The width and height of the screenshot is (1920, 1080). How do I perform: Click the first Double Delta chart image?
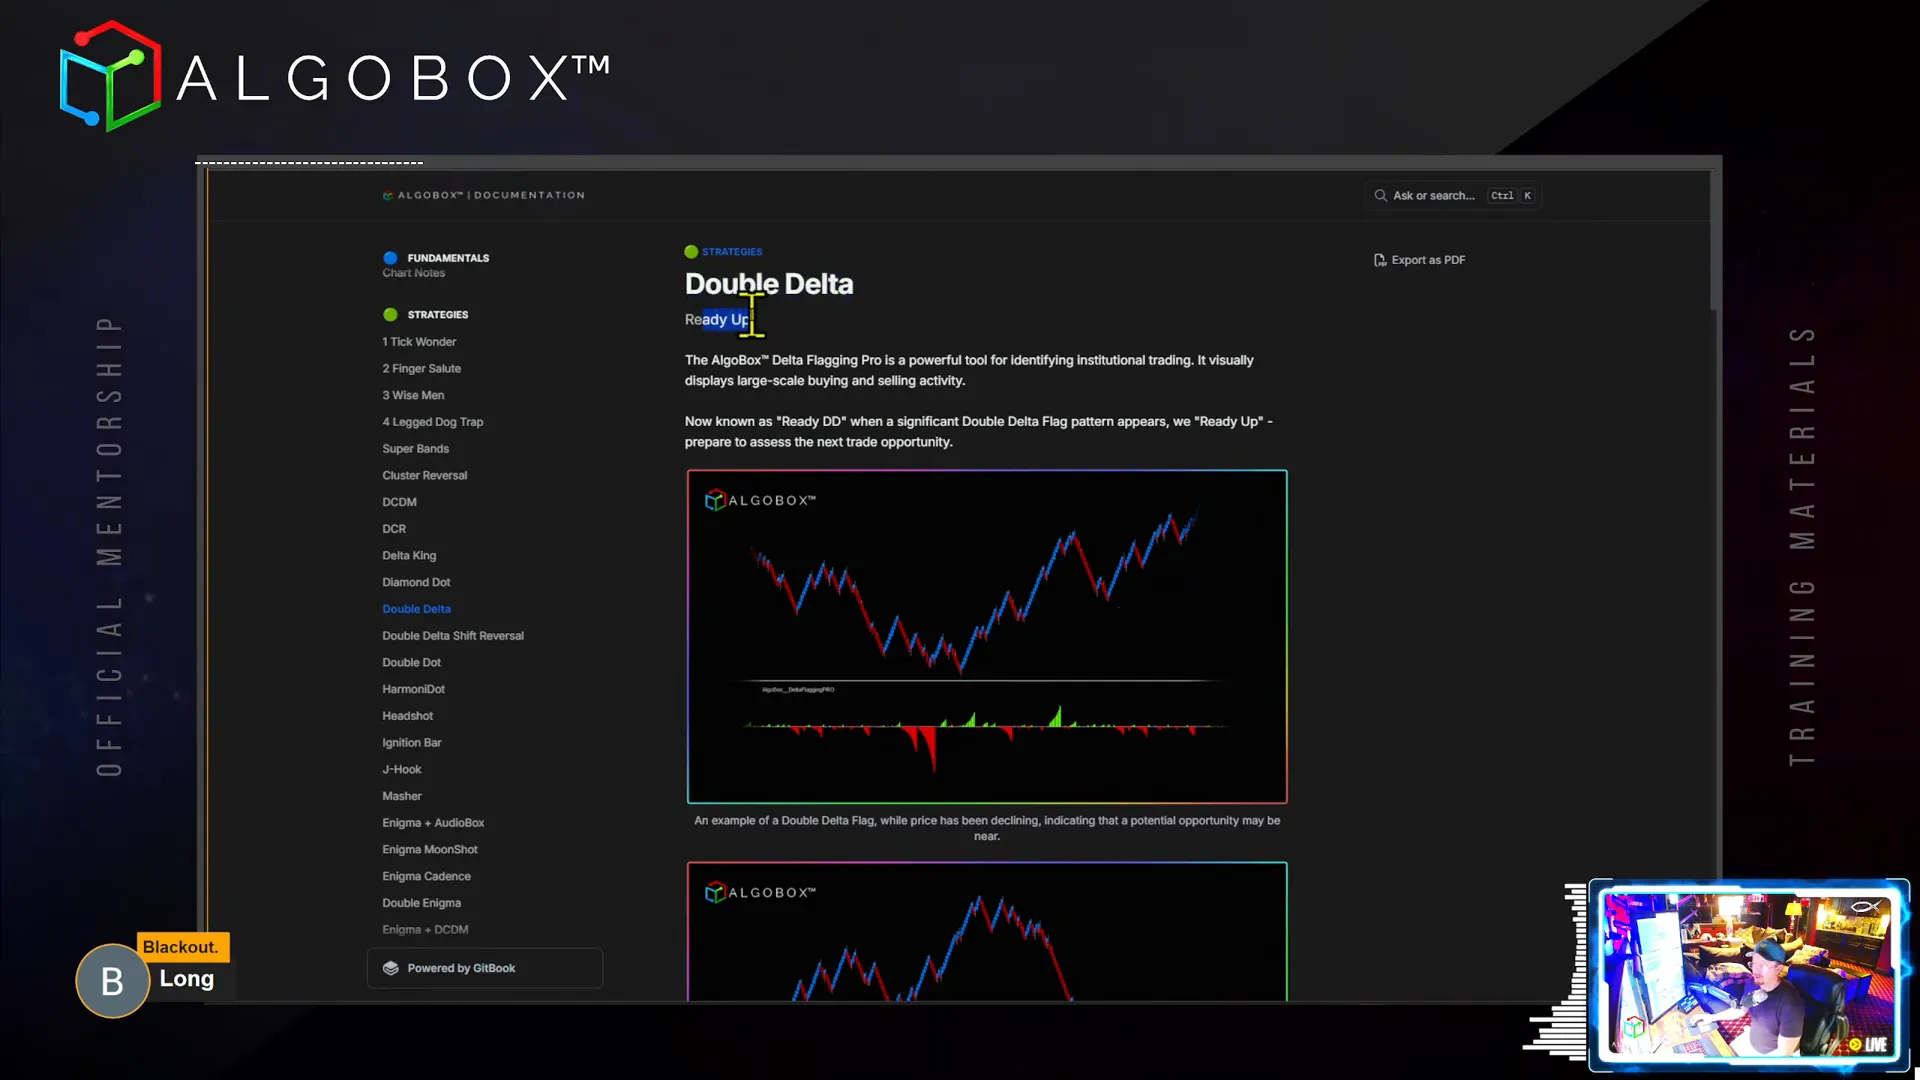(986, 637)
